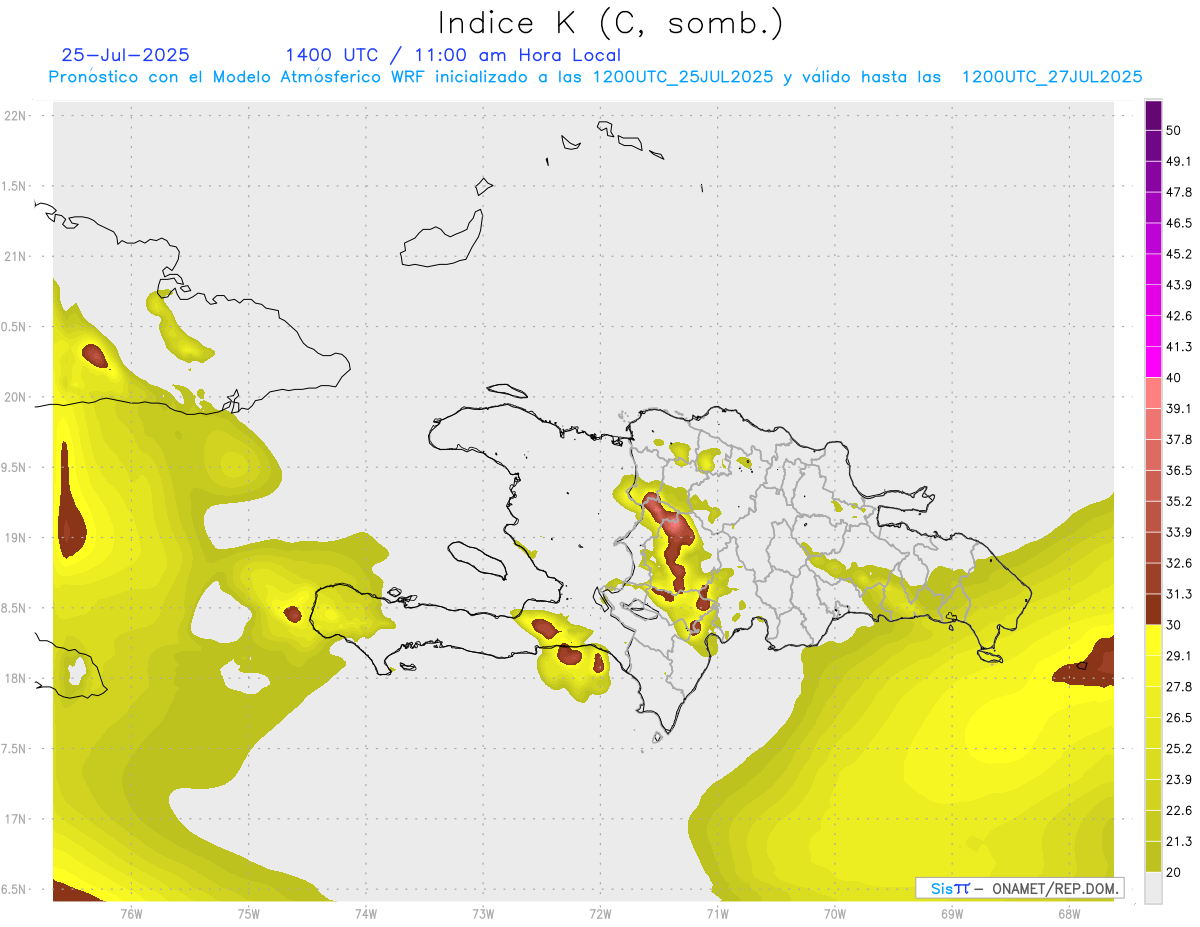
Task: Click the "76W" longitude label
Action: pyautogui.click(x=131, y=913)
